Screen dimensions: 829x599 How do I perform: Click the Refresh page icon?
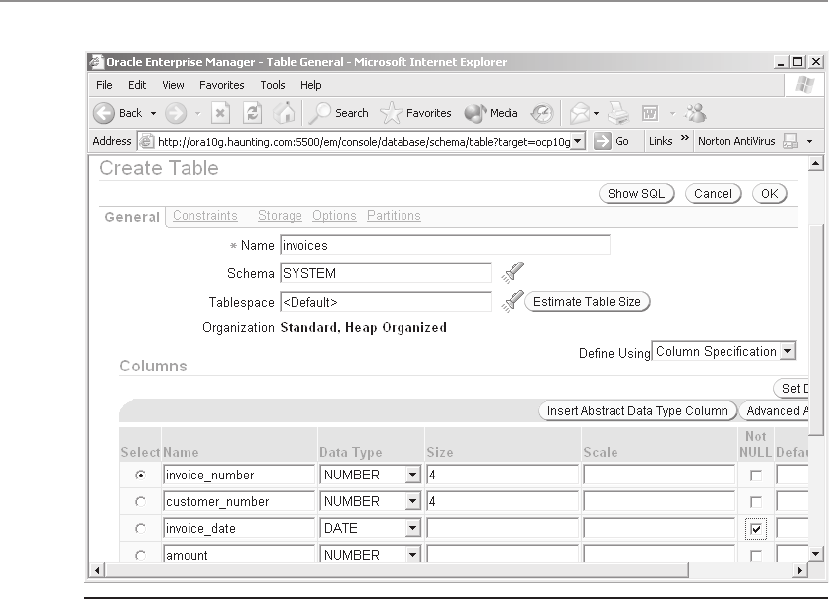[x=252, y=113]
